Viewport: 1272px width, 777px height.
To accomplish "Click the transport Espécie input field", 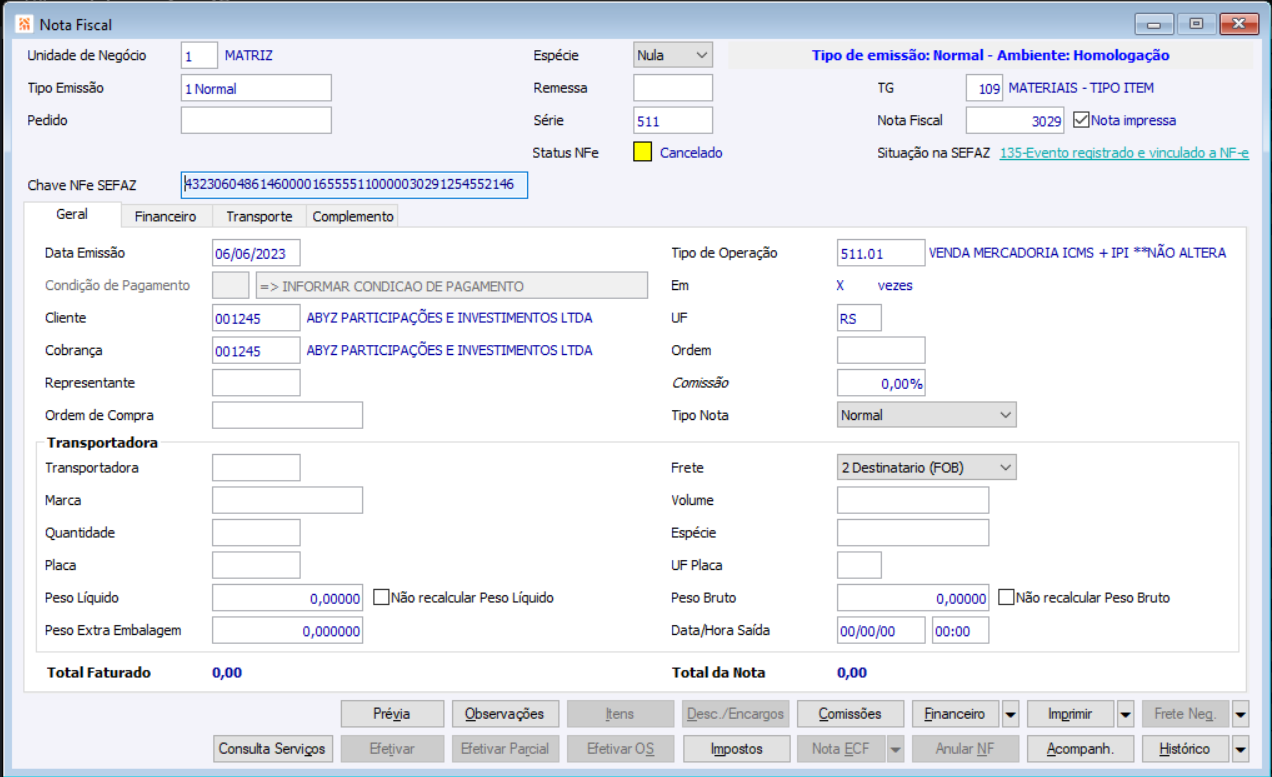I will [913, 532].
